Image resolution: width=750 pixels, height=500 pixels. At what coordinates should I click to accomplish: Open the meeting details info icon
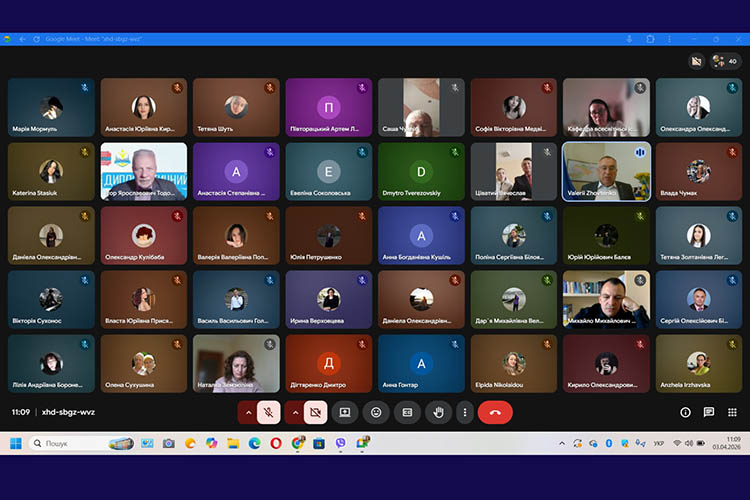(x=686, y=411)
